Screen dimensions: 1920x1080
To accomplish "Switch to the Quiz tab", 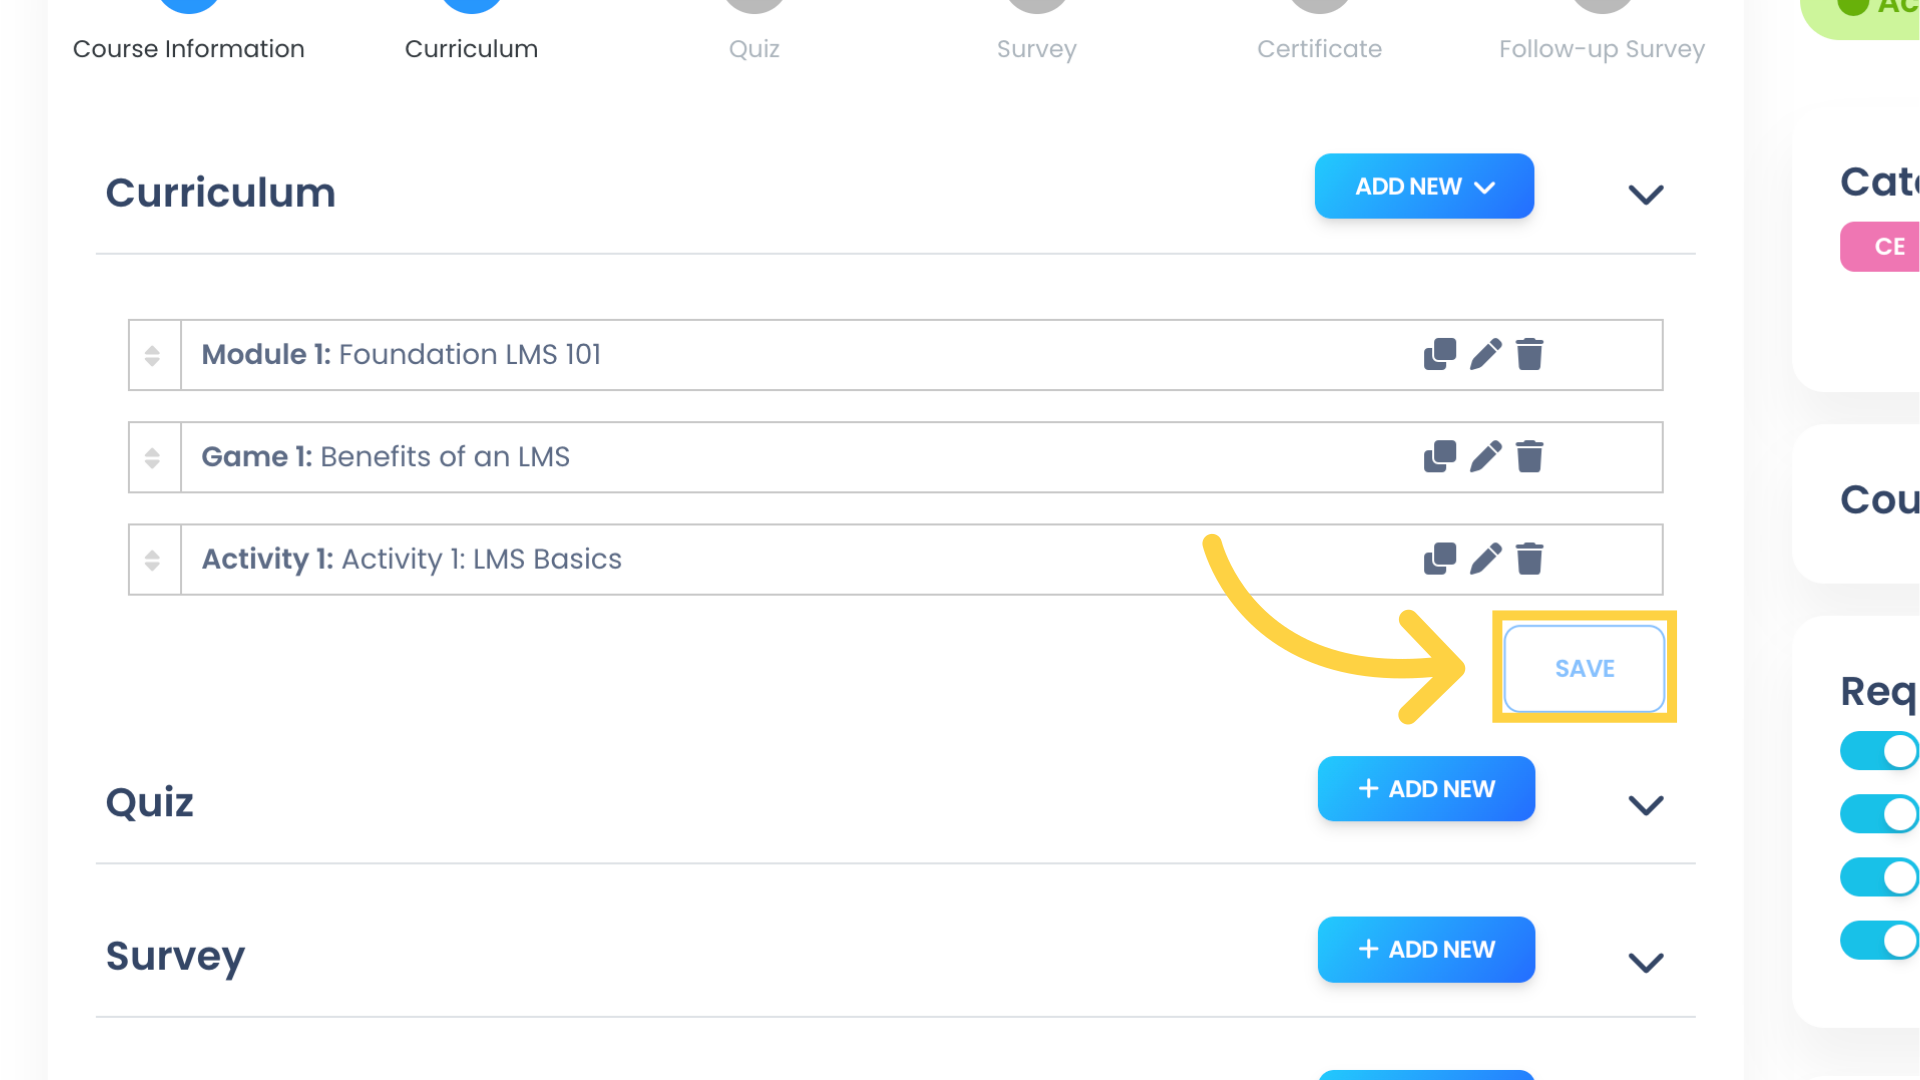I will (x=753, y=47).
